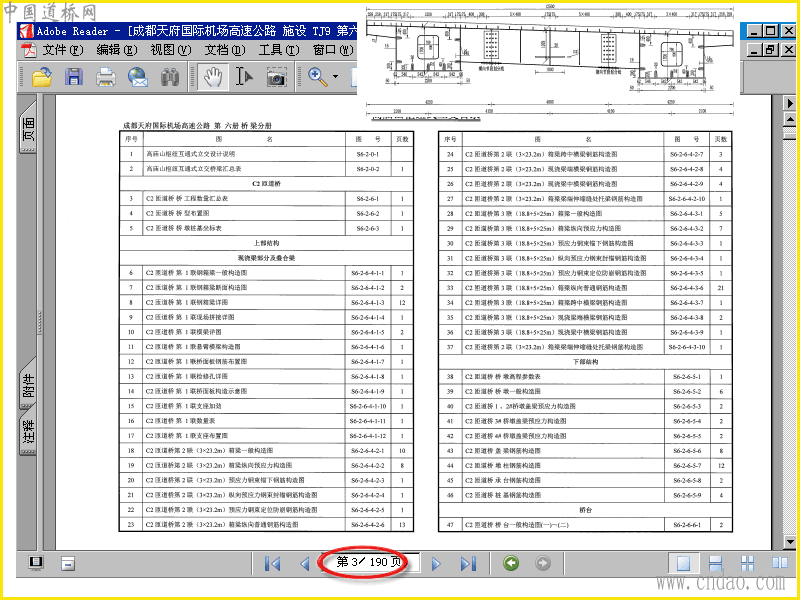Click the green Previous View button
Viewport: 800px width, 600px height.
(511, 563)
